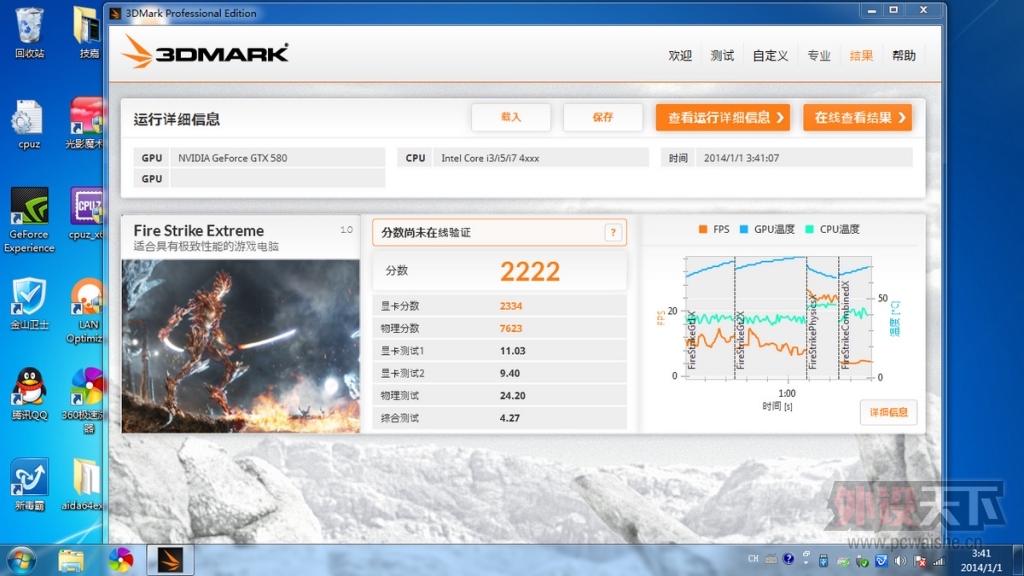Click the 3DMark window title icon

(x=116, y=13)
